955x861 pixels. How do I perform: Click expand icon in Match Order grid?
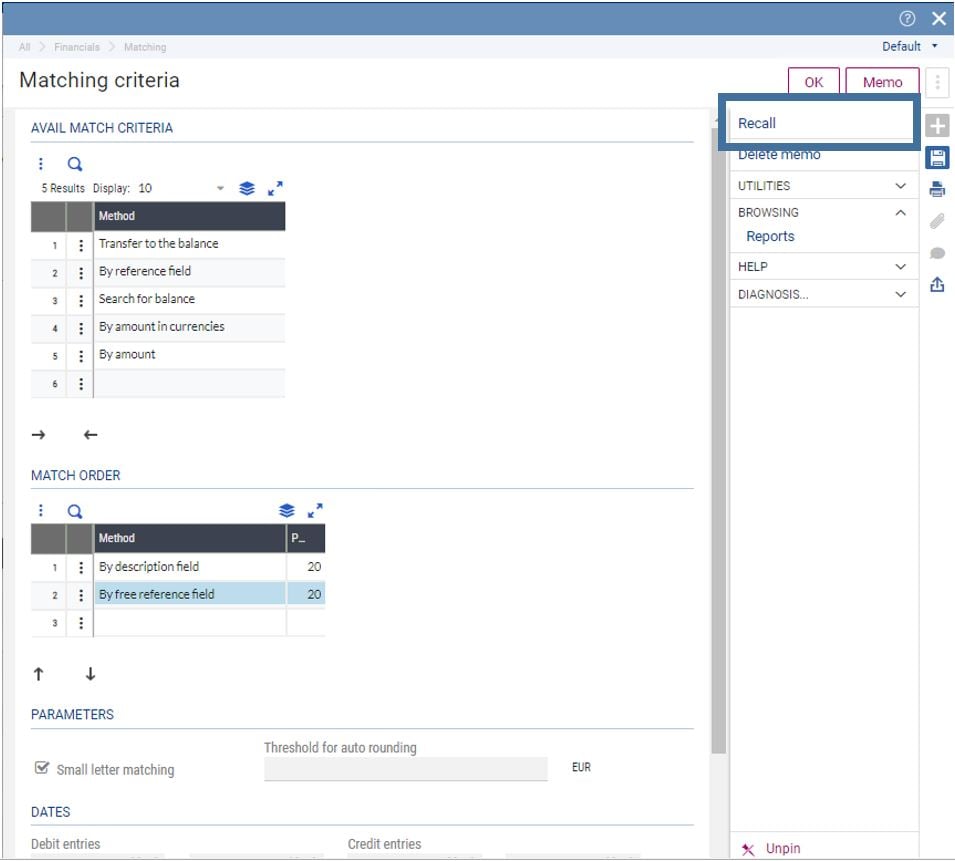(x=315, y=511)
